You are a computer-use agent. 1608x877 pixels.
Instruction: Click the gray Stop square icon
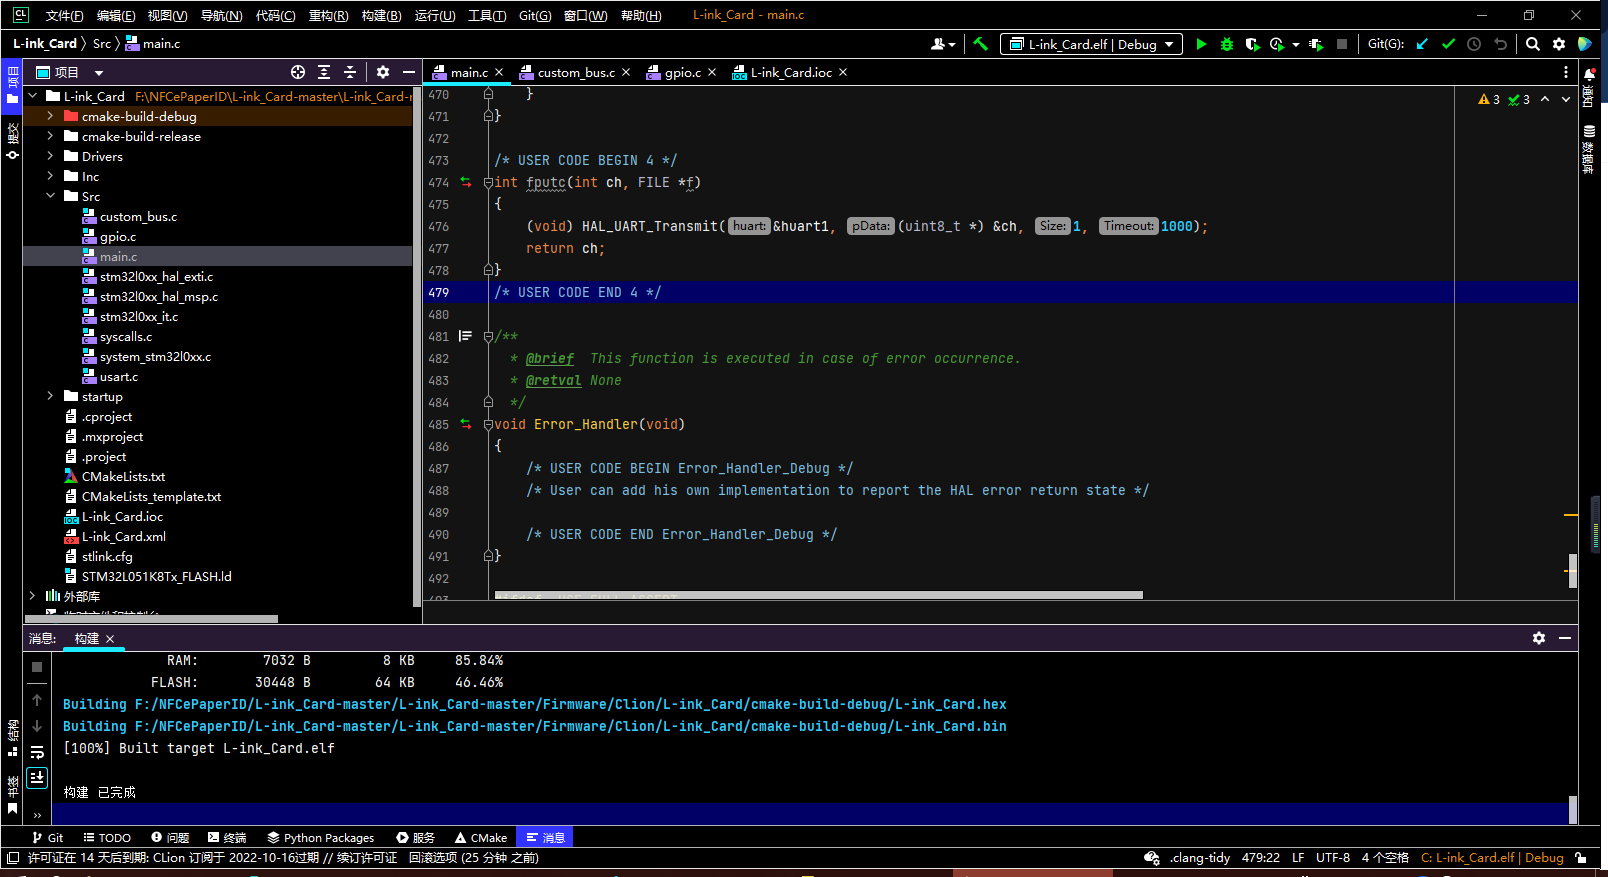tap(1342, 44)
